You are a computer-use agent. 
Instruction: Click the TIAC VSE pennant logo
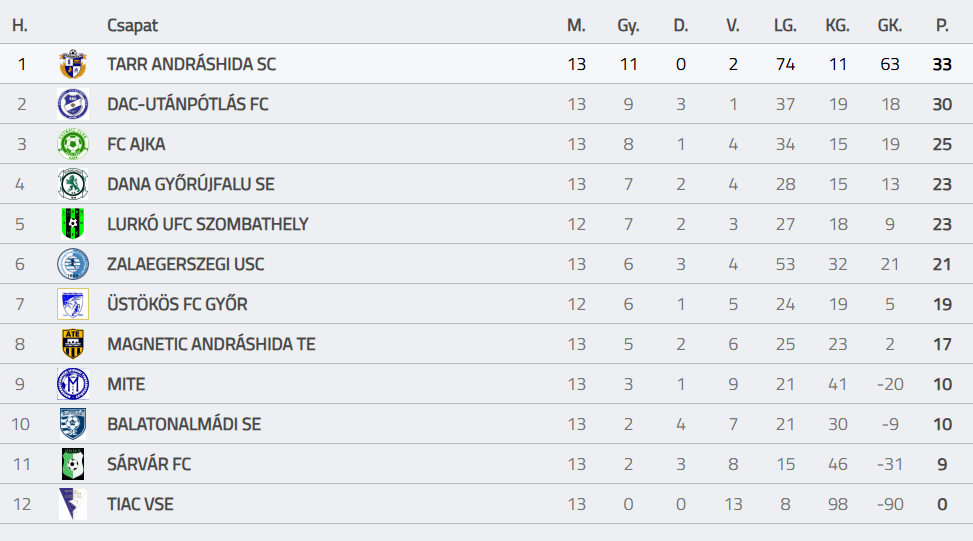tap(72, 504)
